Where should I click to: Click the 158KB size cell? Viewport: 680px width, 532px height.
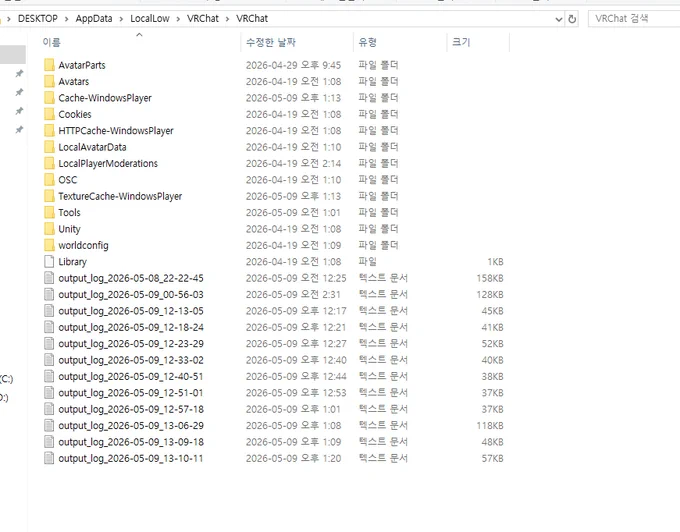[490, 278]
